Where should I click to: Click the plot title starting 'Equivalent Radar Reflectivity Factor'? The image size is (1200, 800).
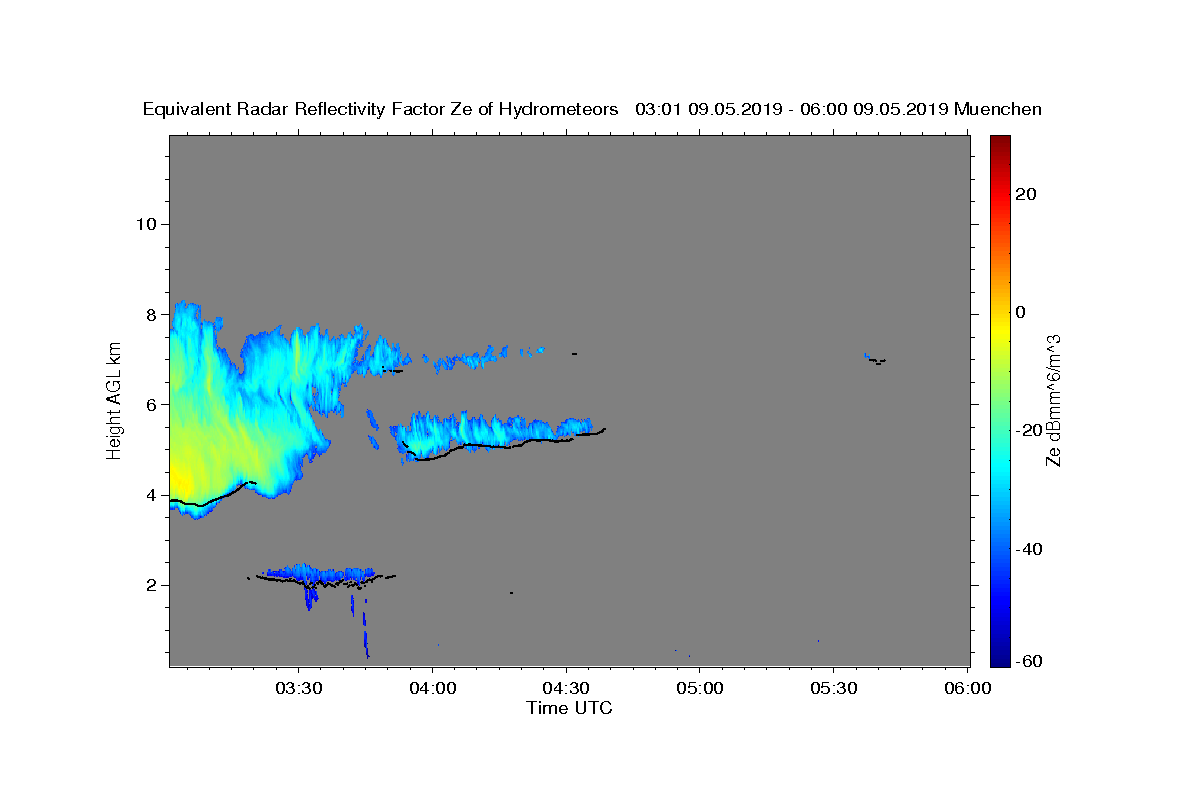pyautogui.click(x=592, y=109)
